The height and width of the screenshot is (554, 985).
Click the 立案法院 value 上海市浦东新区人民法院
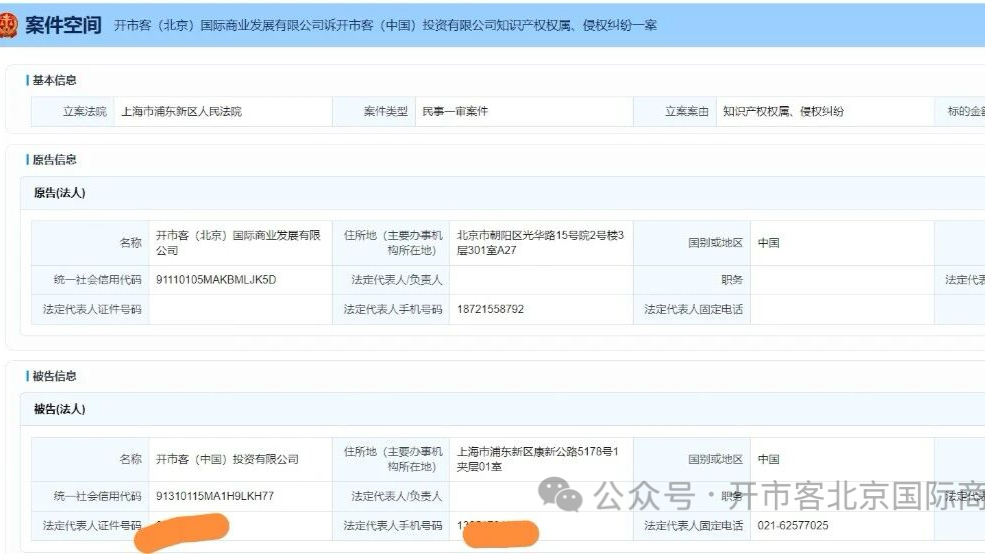pos(181,112)
